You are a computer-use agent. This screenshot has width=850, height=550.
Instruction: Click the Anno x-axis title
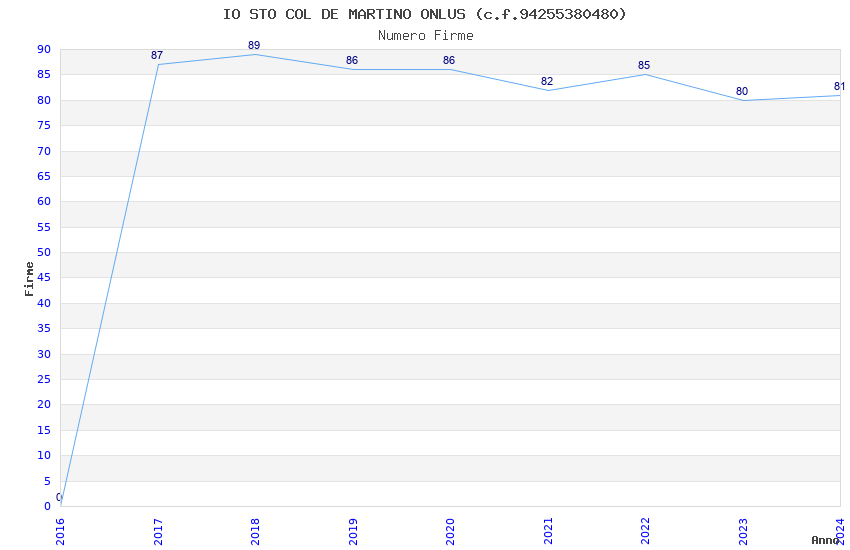[825, 540]
